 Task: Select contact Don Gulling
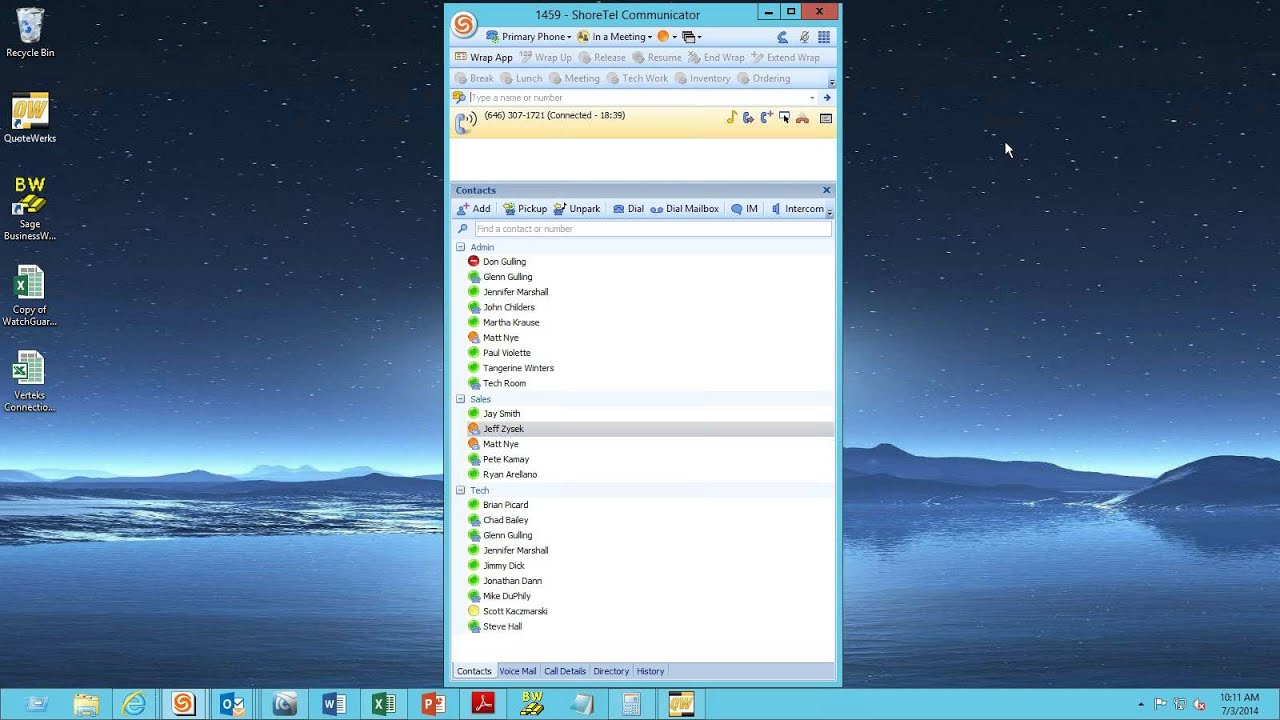[504, 262]
